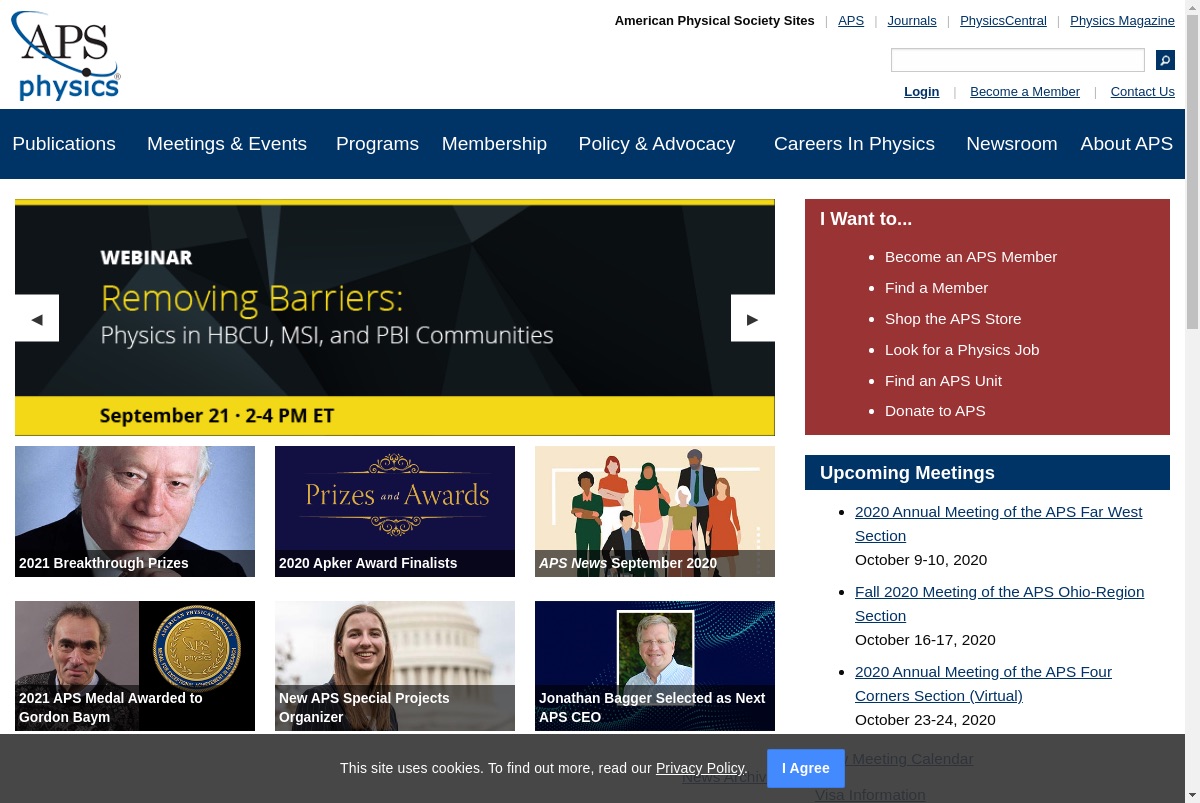The image size is (1200, 803).
Task: Open the Privacy Policy link in cookie notice
Action: pos(700,768)
